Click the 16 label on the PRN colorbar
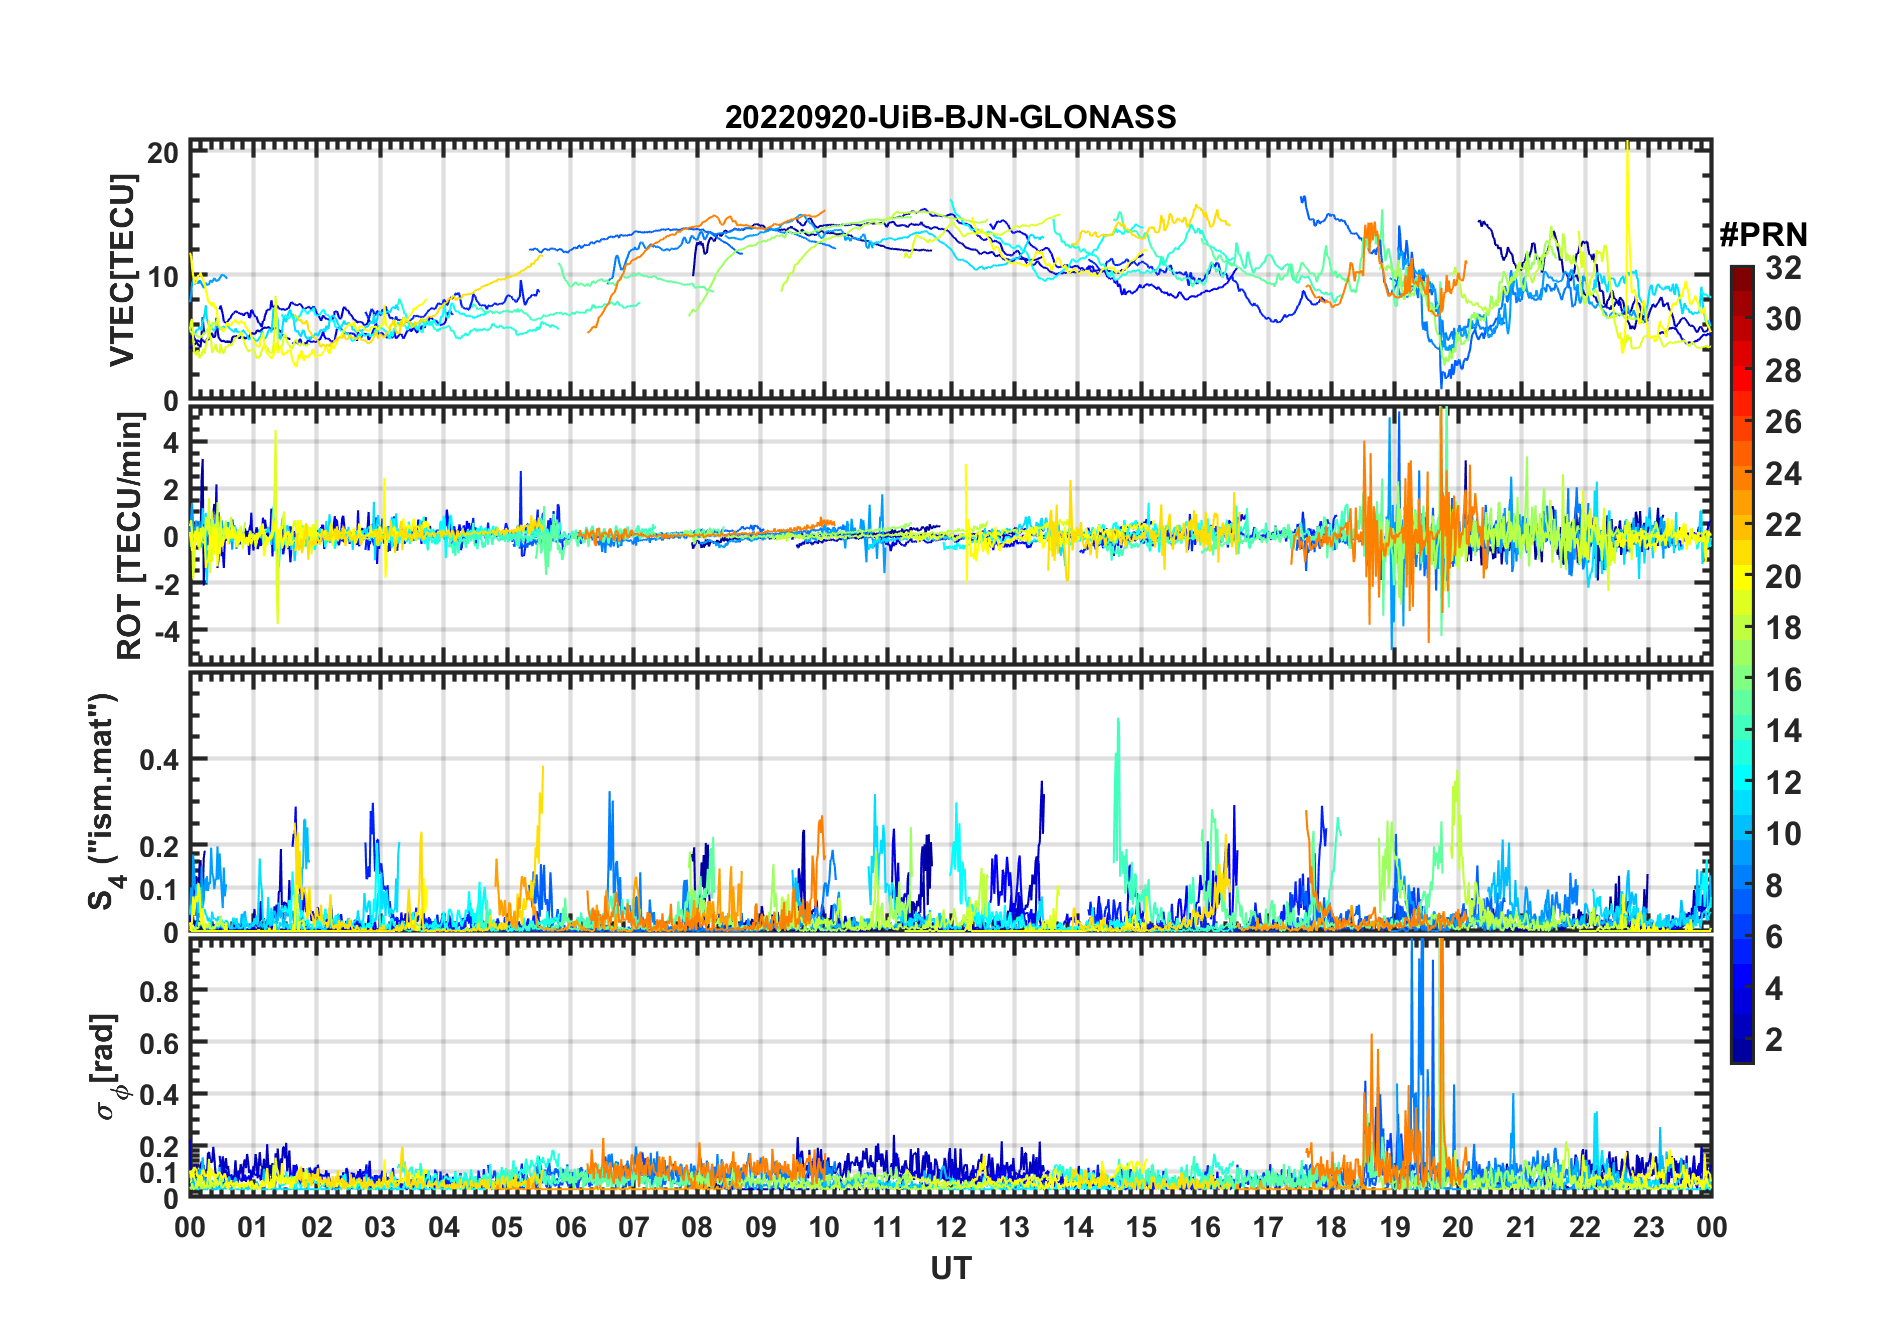The height and width of the screenshot is (1330, 1902). [1783, 680]
